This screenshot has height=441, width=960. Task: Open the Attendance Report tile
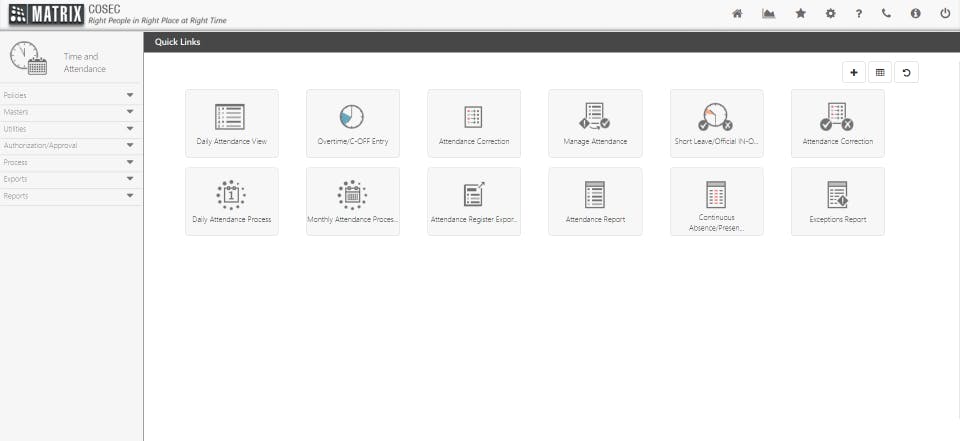[595, 202]
